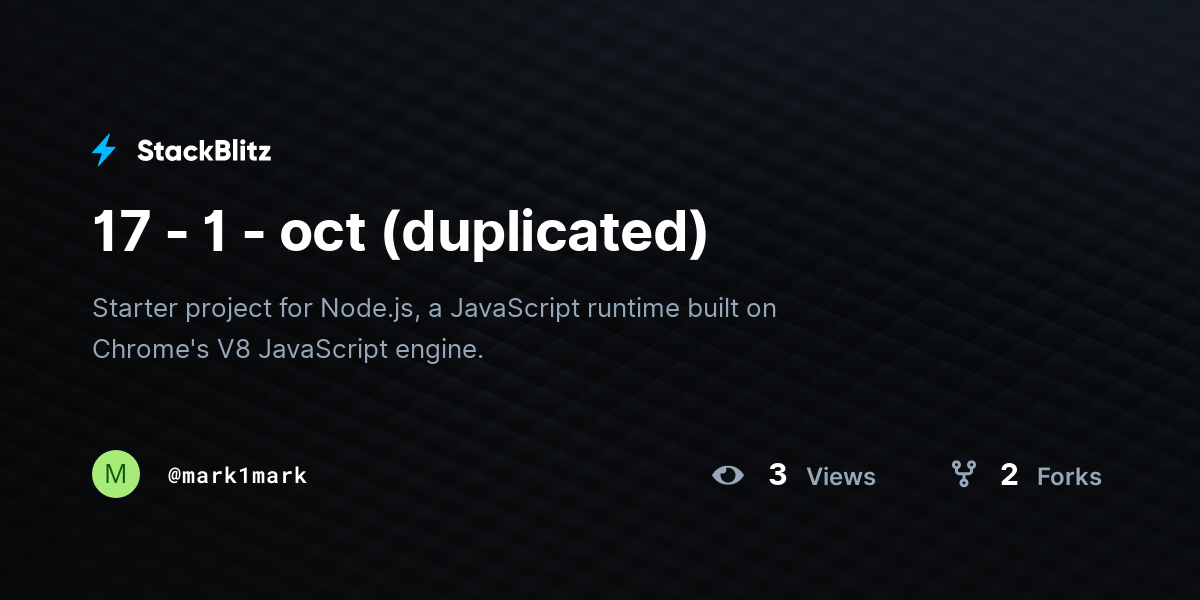The width and height of the screenshot is (1200, 600).
Task: Click 'Chrome's V8 JavaScript engine' description line
Action: [x=288, y=350]
